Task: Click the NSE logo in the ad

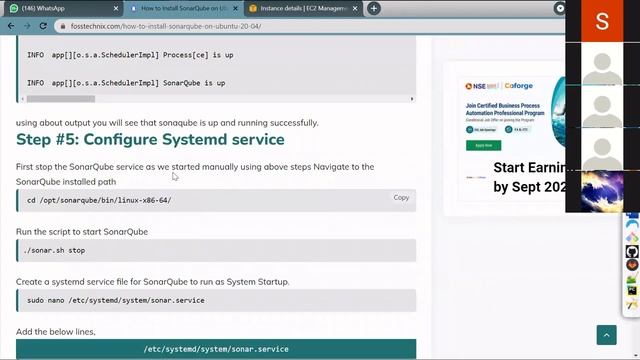Action: click(481, 86)
